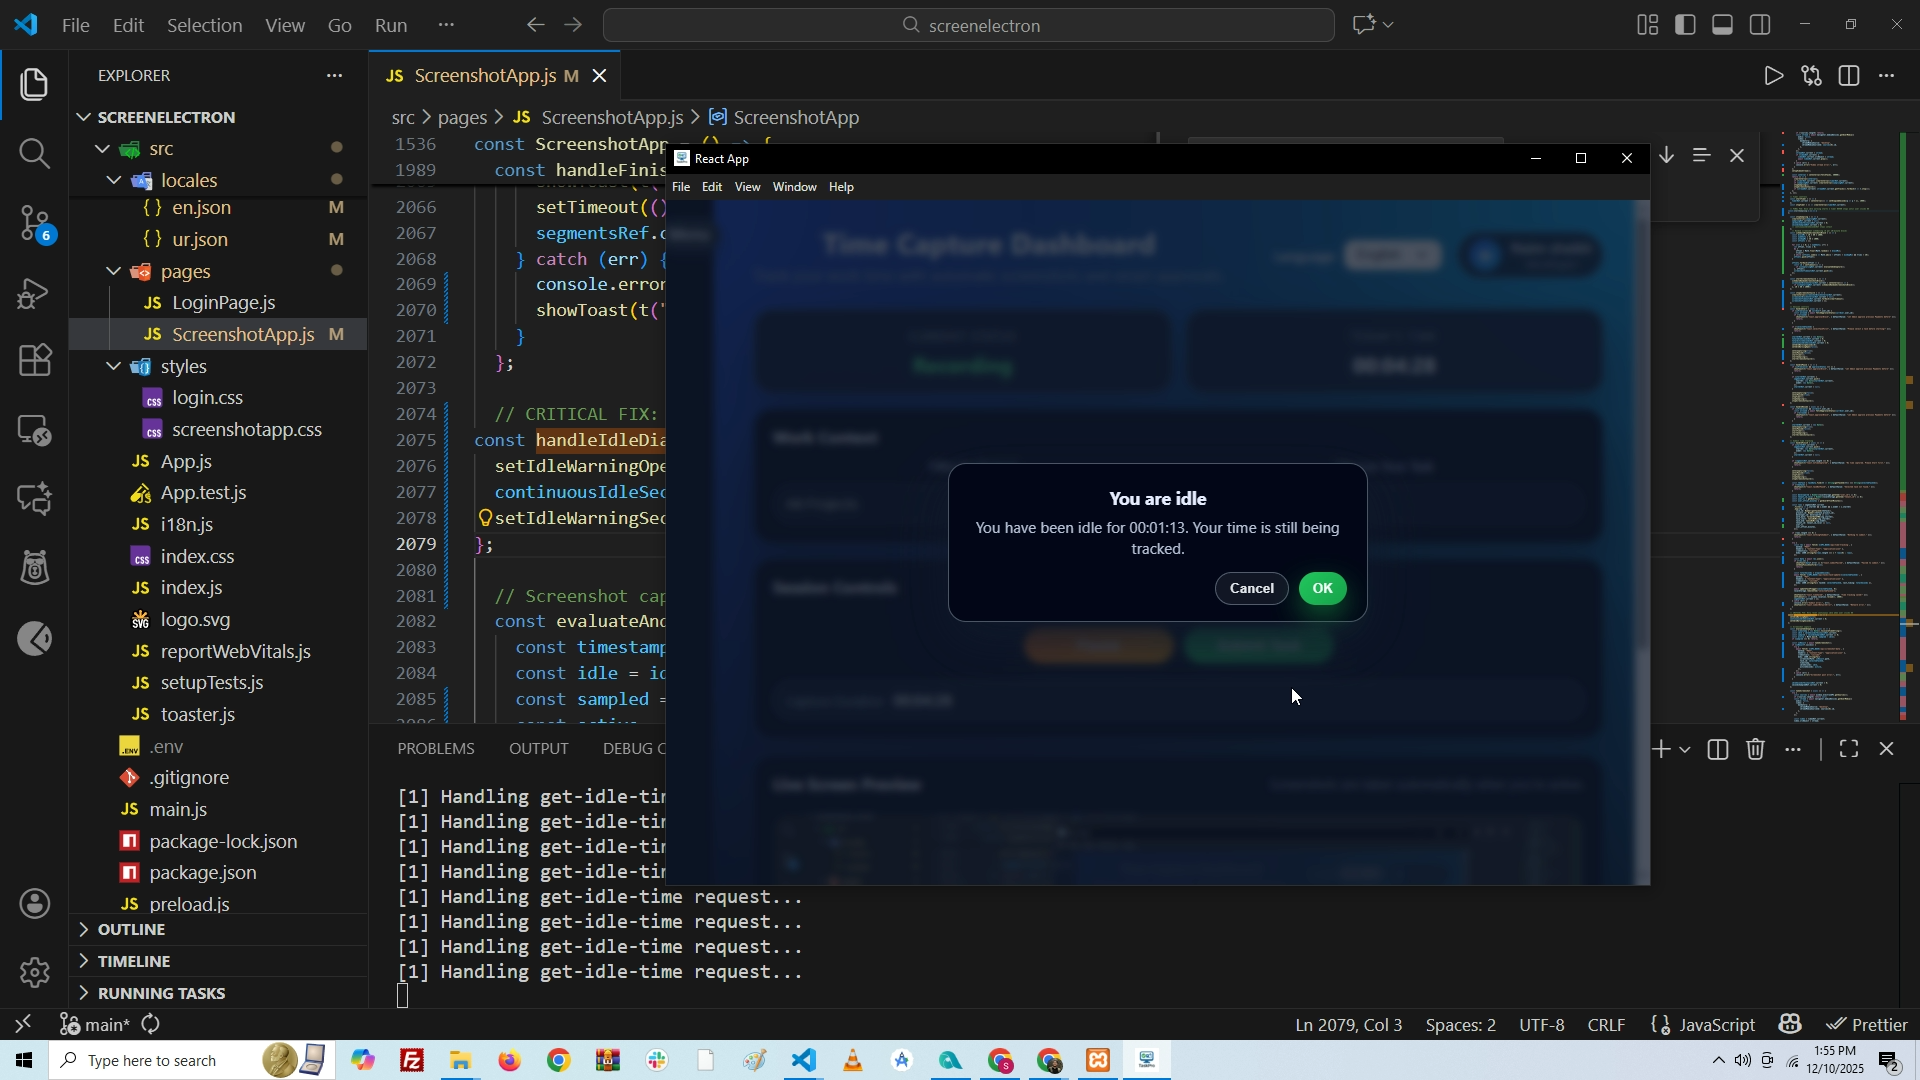Split the editor to the right
The width and height of the screenshot is (1920, 1080).
pyautogui.click(x=1849, y=76)
